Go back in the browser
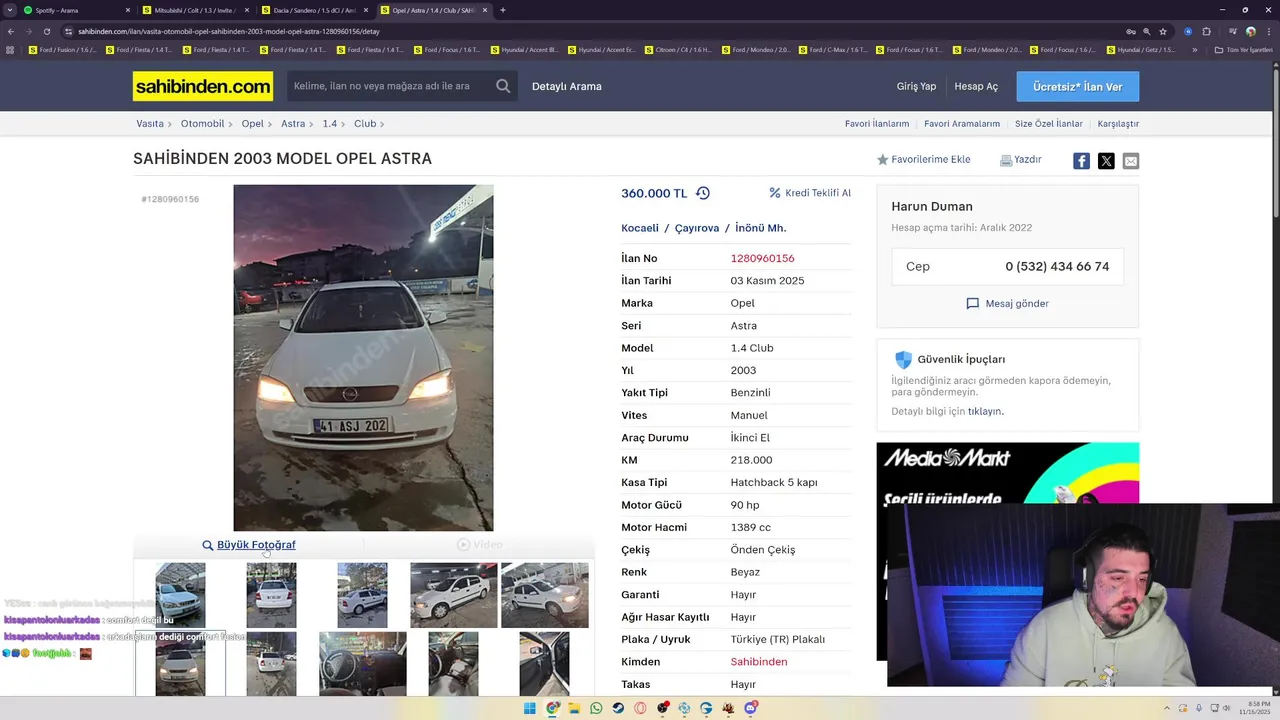The image size is (1280, 720). [x=10, y=31]
